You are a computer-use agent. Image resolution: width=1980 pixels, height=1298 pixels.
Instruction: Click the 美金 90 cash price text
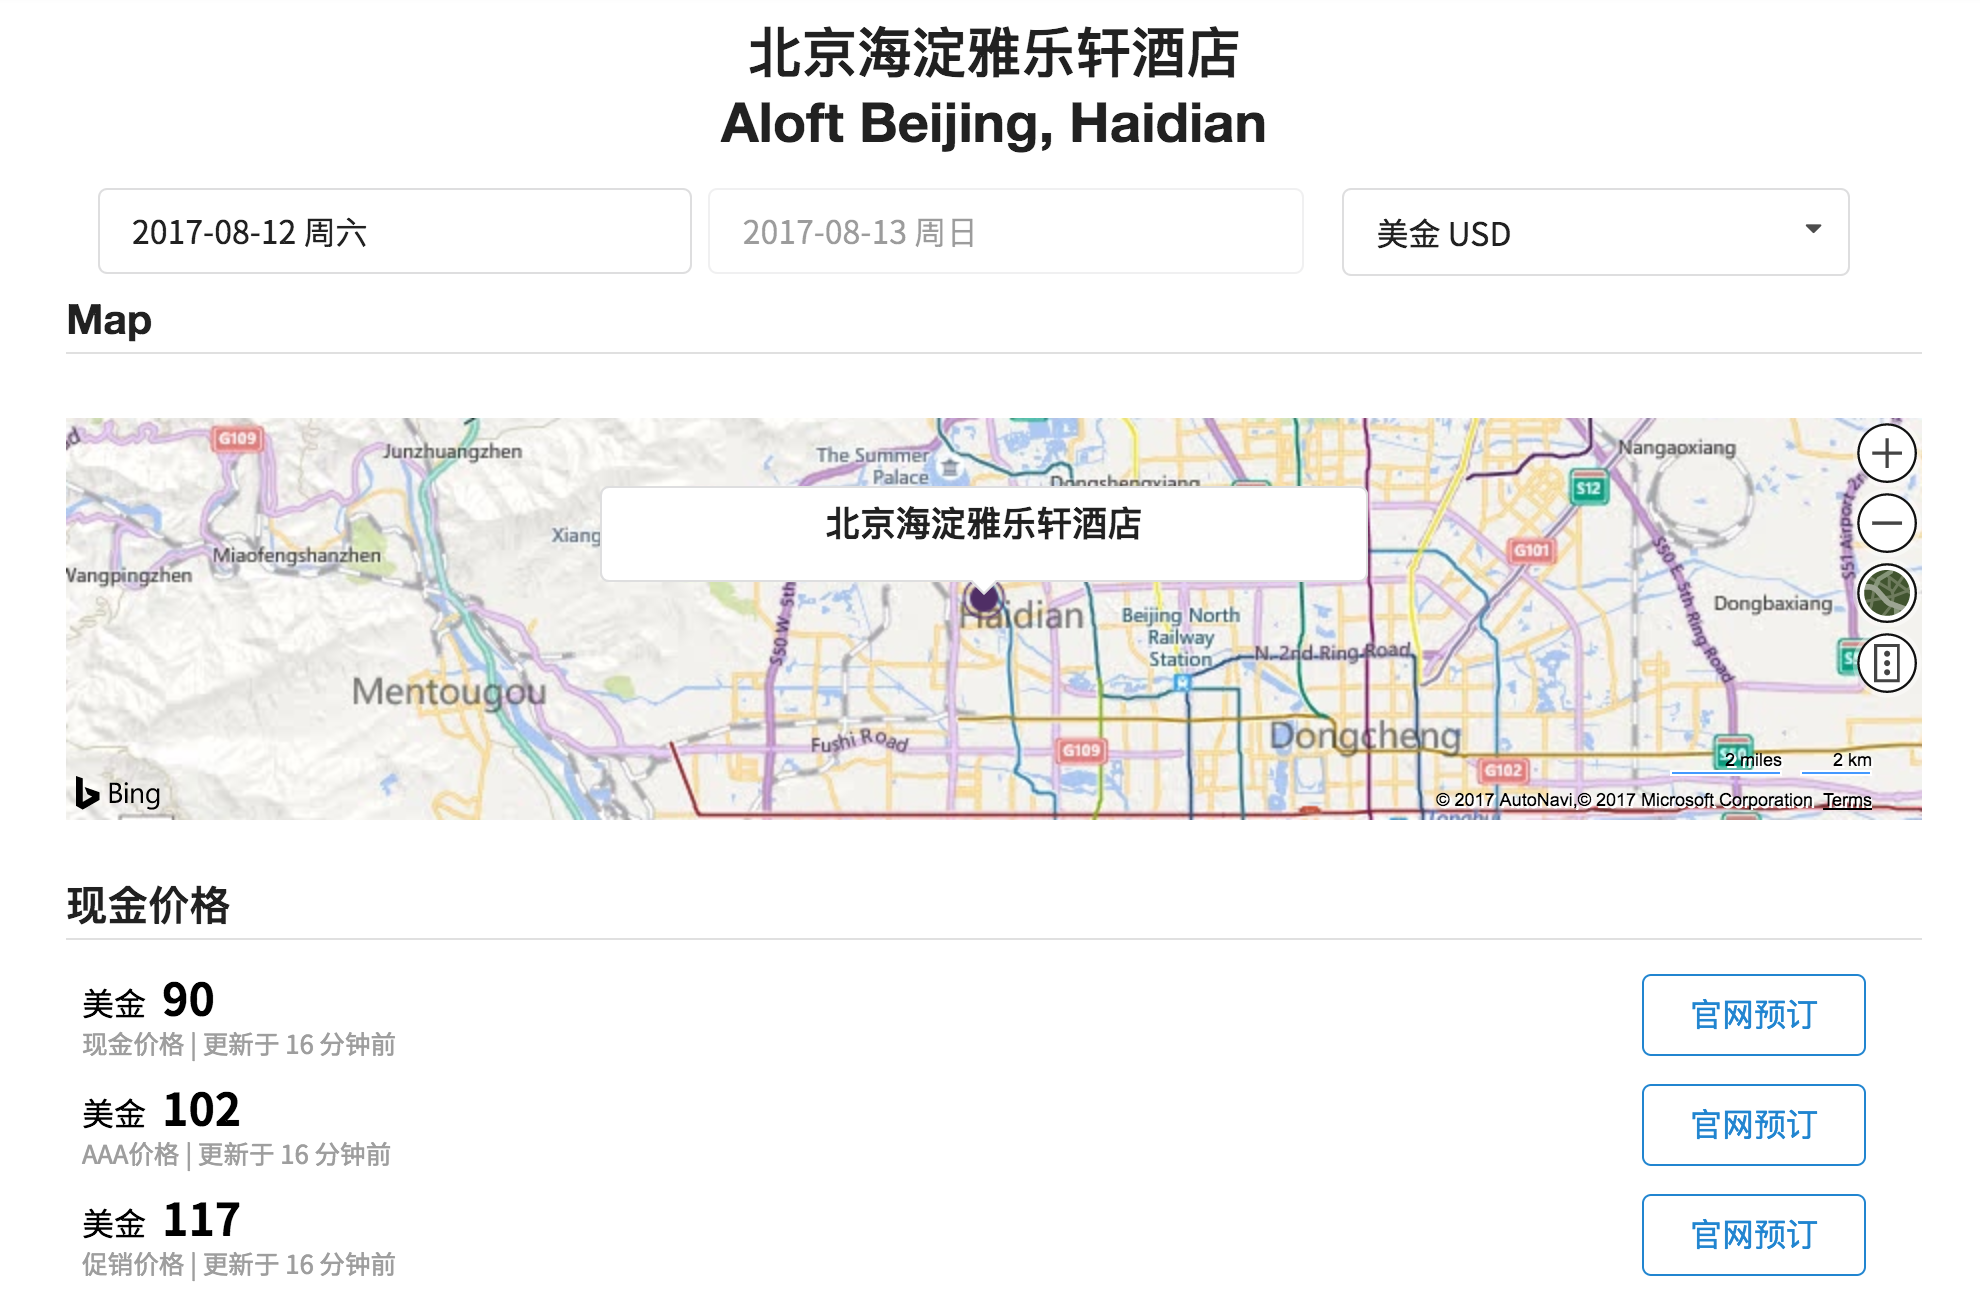pos(148,1001)
